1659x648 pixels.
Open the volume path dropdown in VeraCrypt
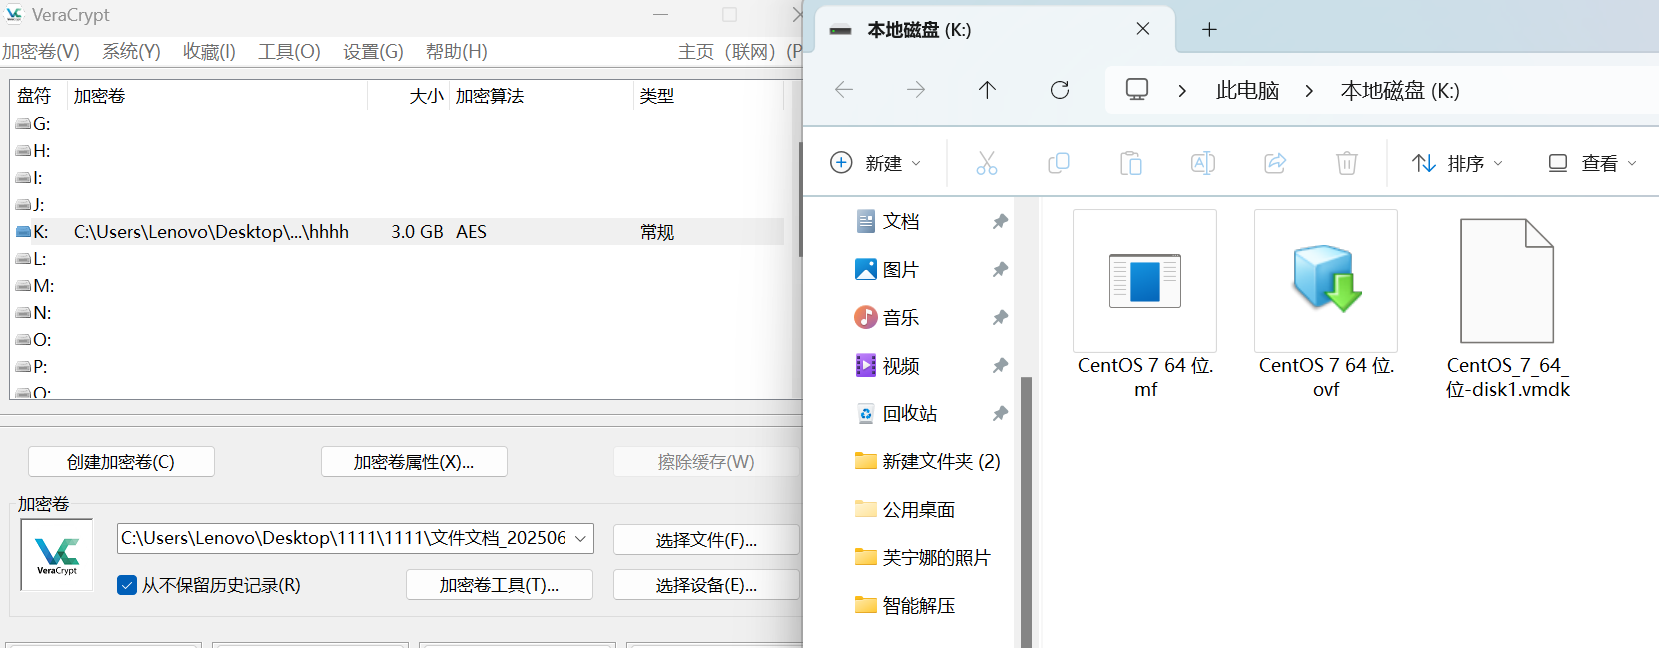[580, 538]
